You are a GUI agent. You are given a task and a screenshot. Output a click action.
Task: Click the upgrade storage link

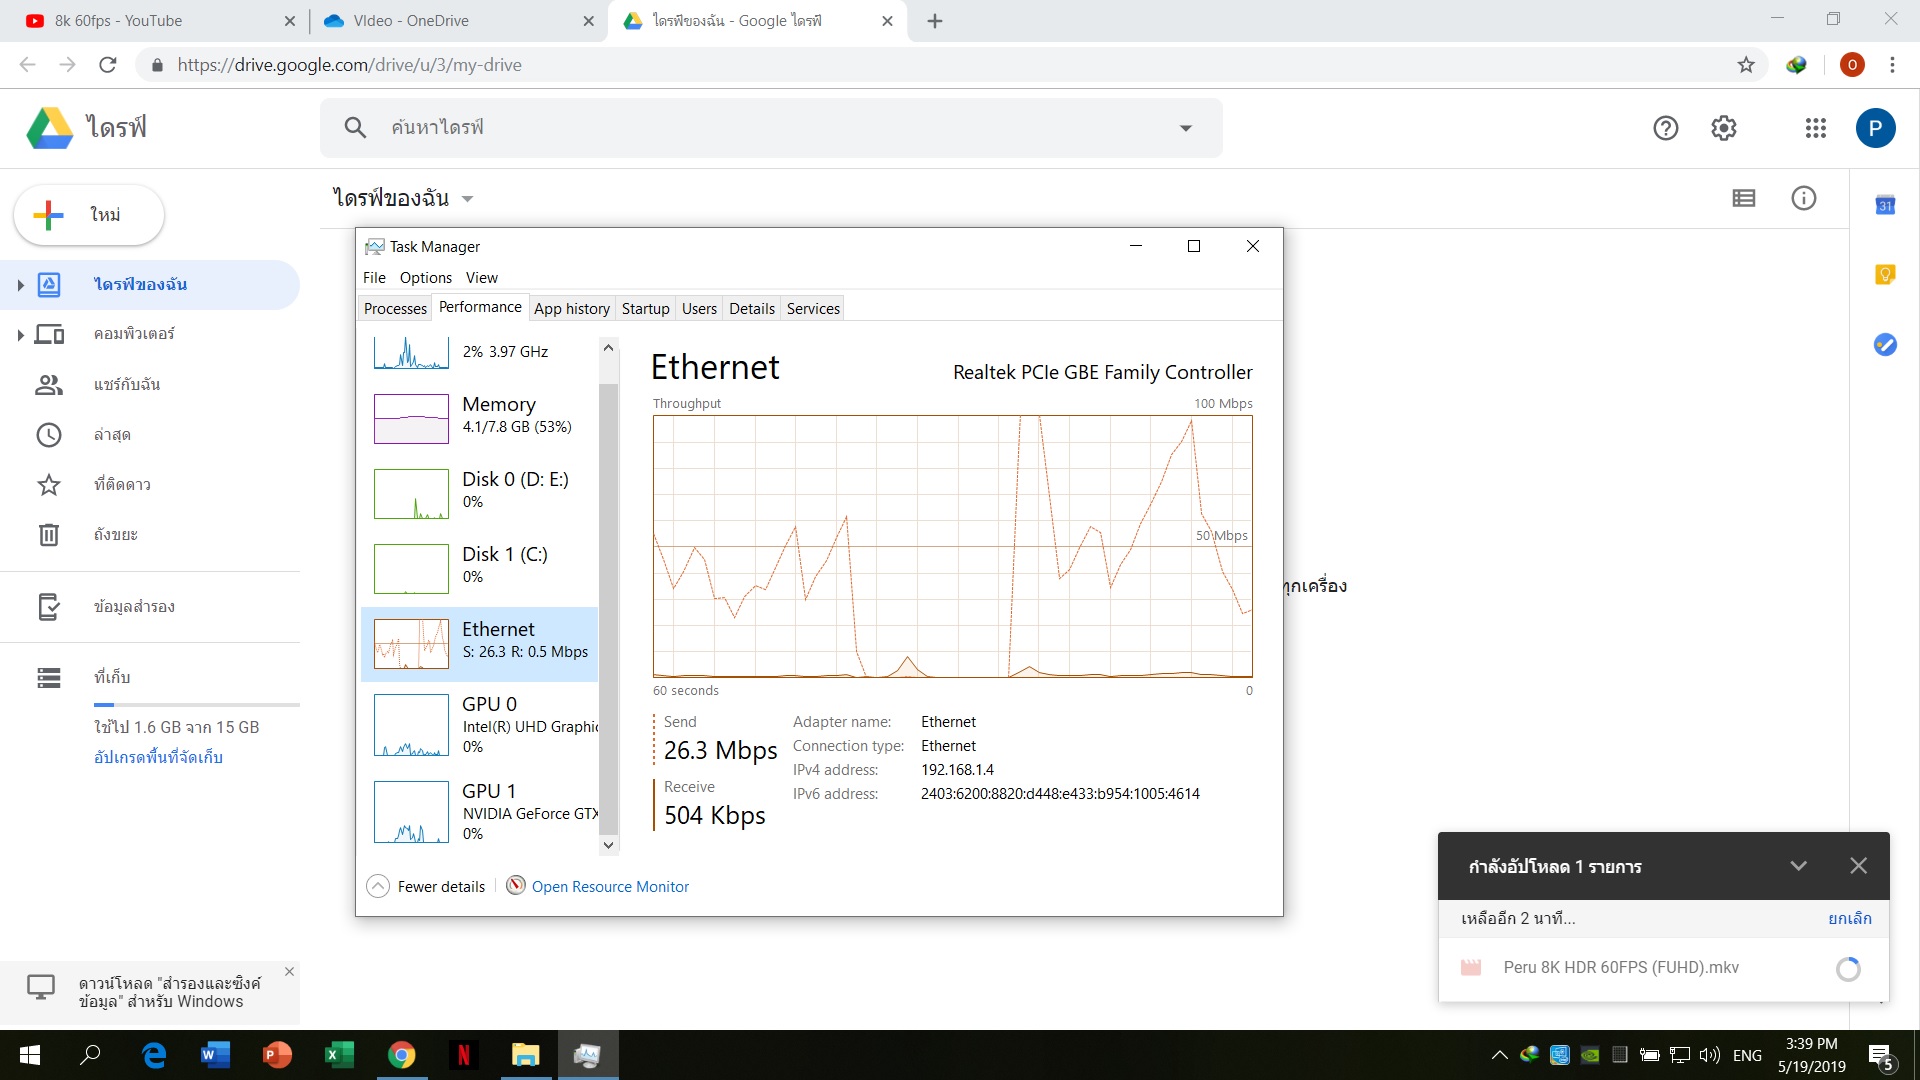coord(158,757)
